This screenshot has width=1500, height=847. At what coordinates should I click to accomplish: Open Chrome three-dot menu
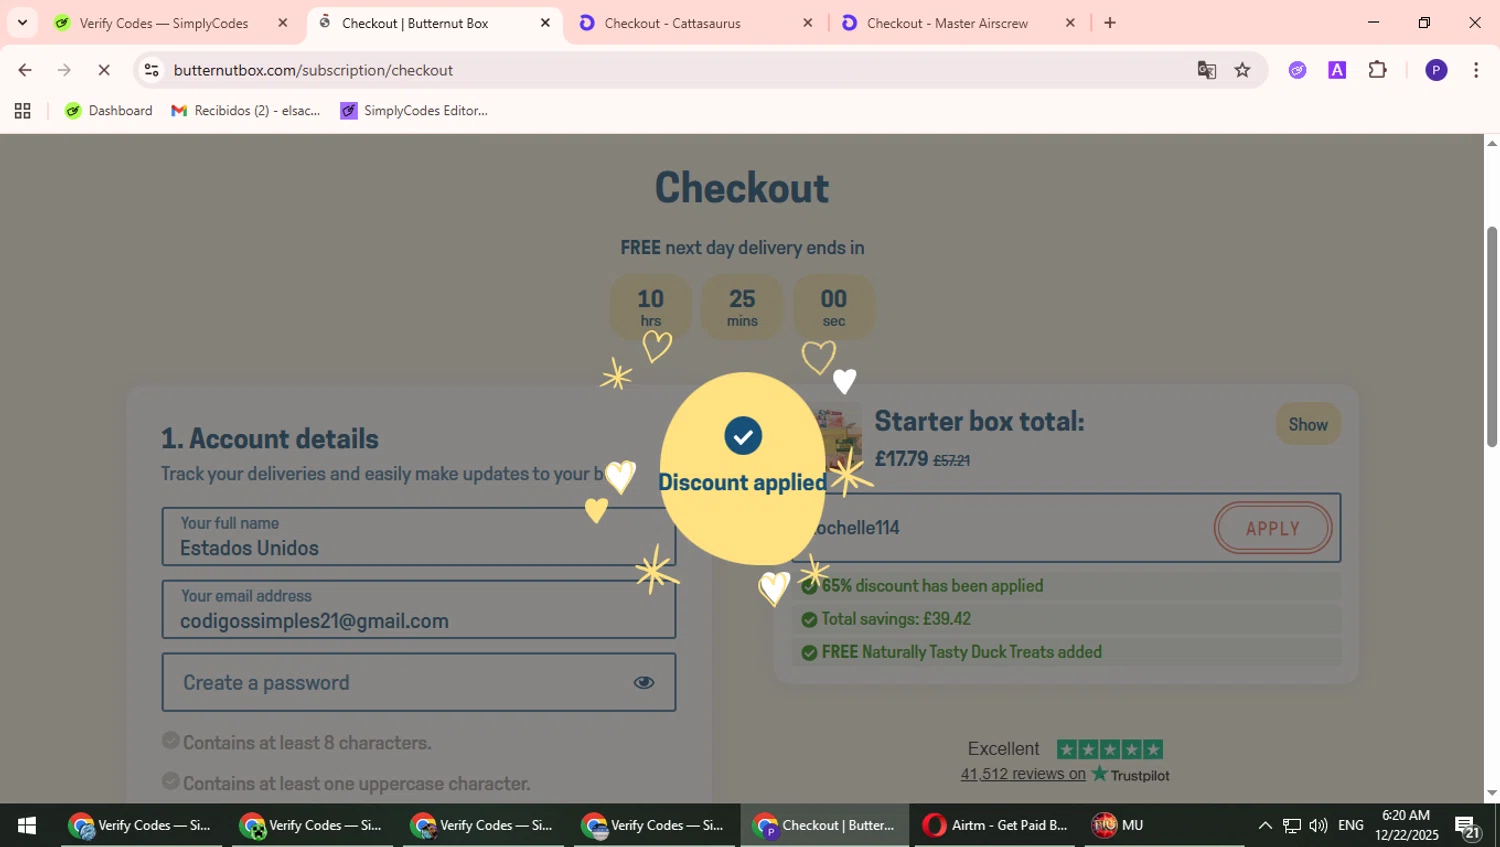1476,70
